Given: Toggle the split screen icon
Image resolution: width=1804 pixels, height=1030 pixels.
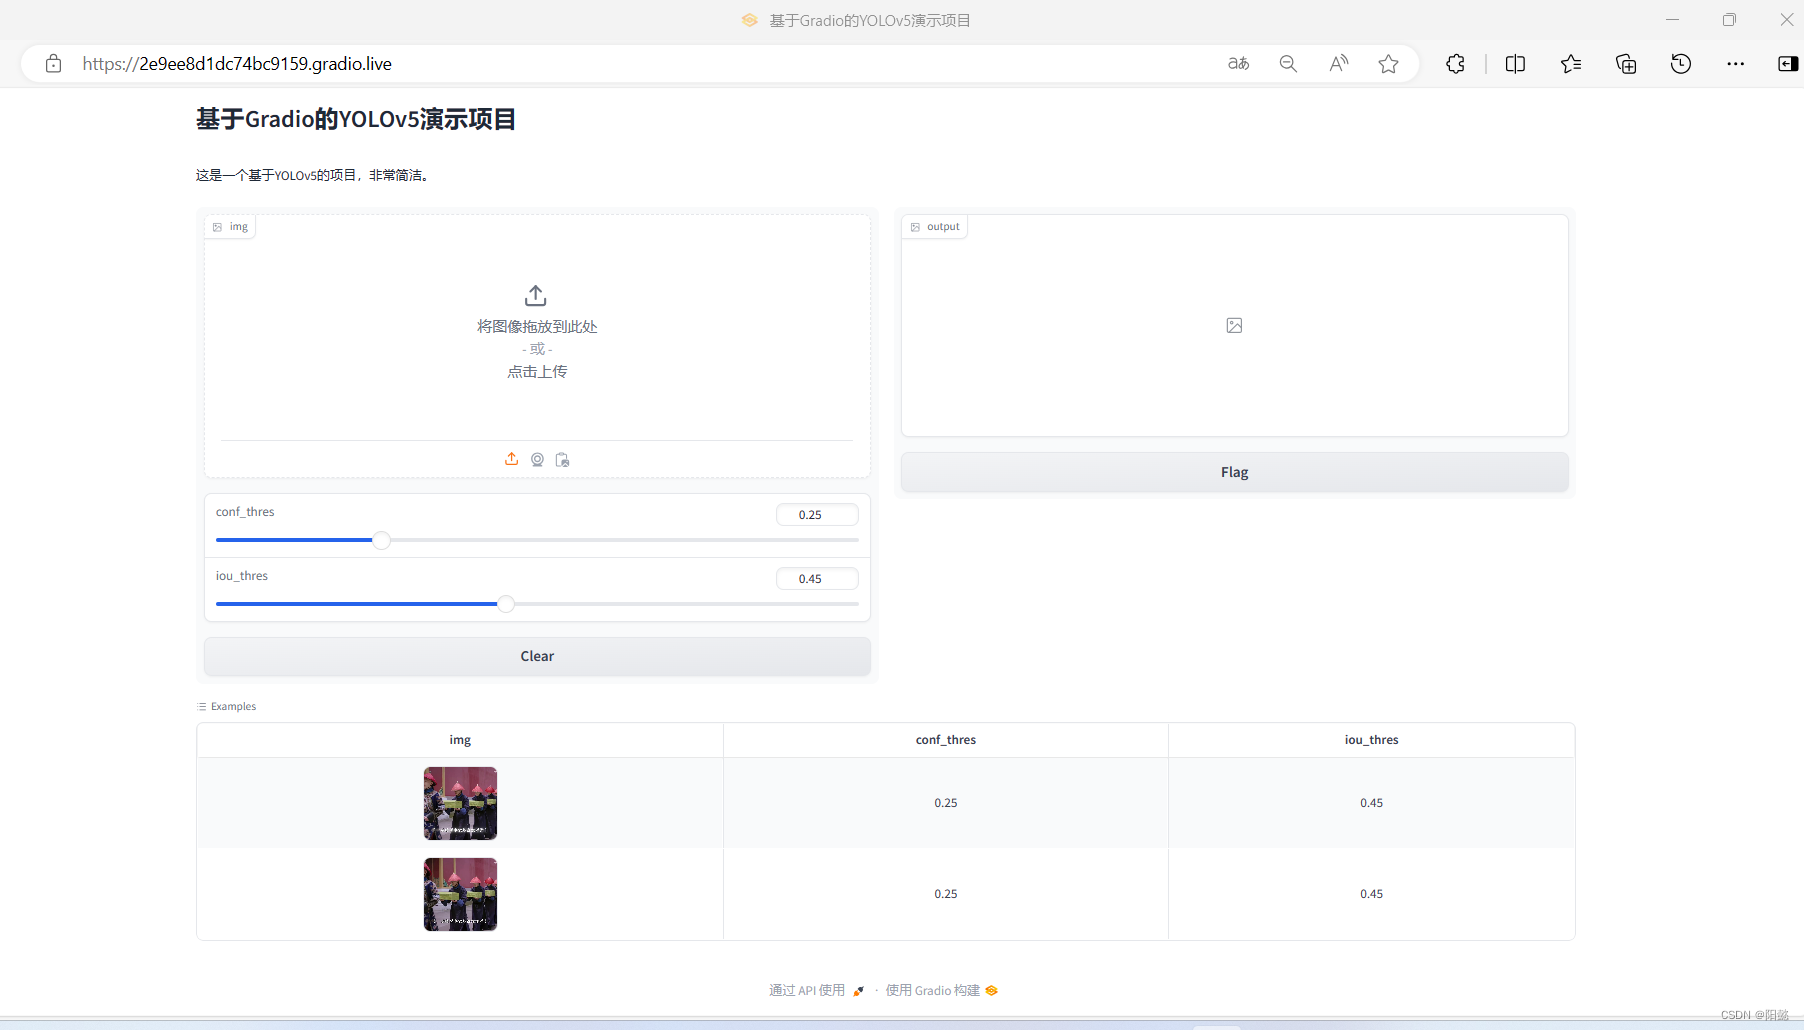Looking at the screenshot, I should pos(1515,64).
